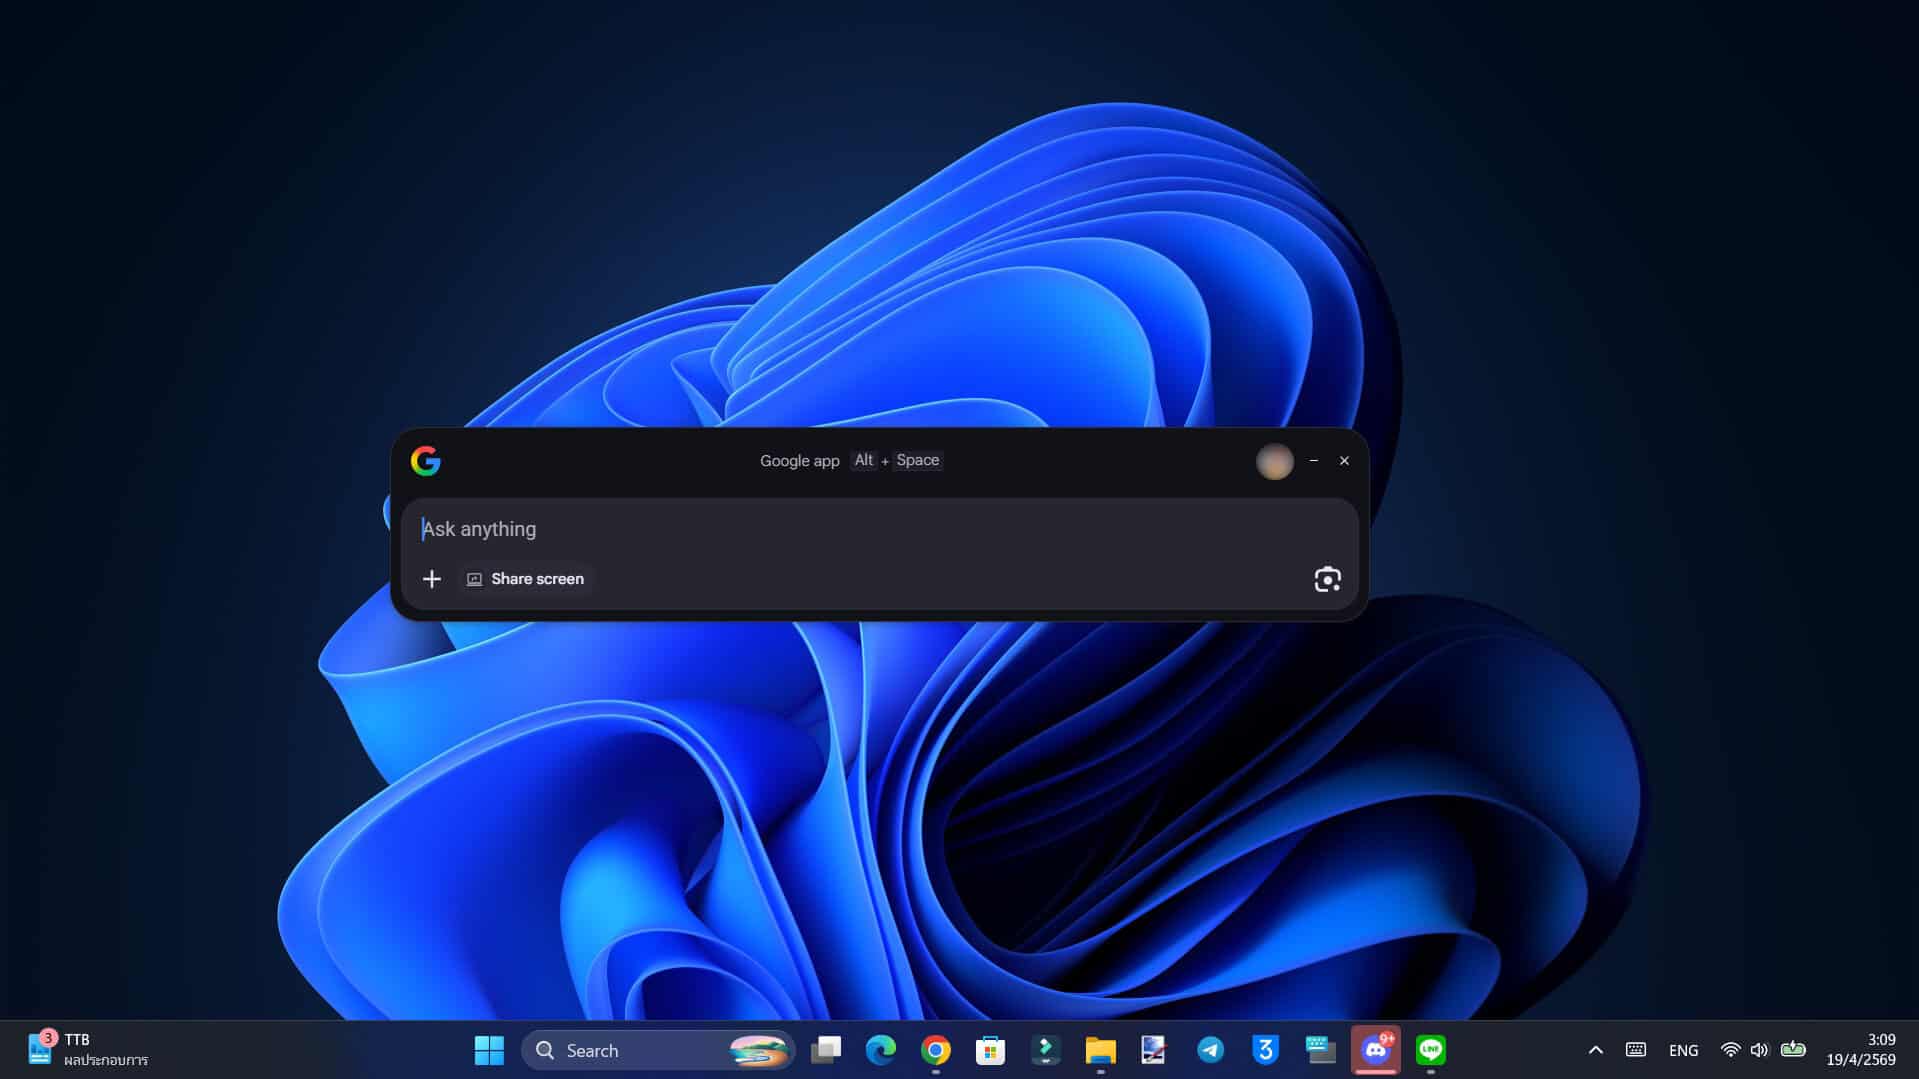Image resolution: width=1919 pixels, height=1079 pixels.
Task: Close the Google app window
Action: [1344, 461]
